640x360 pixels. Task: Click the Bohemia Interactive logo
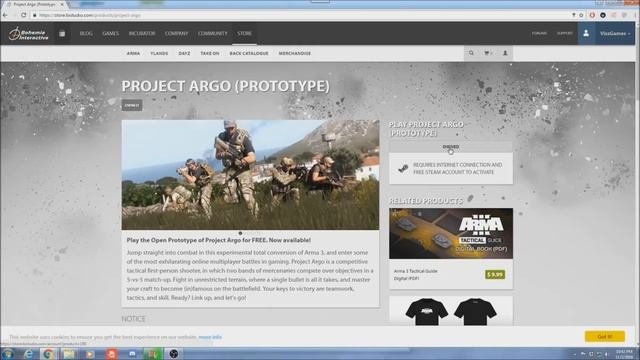[x=29, y=33]
